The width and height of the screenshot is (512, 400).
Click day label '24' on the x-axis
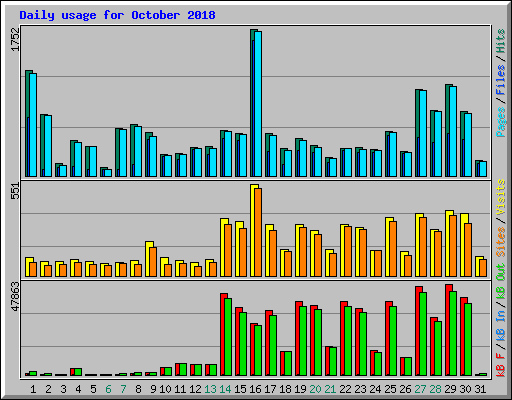point(375,389)
